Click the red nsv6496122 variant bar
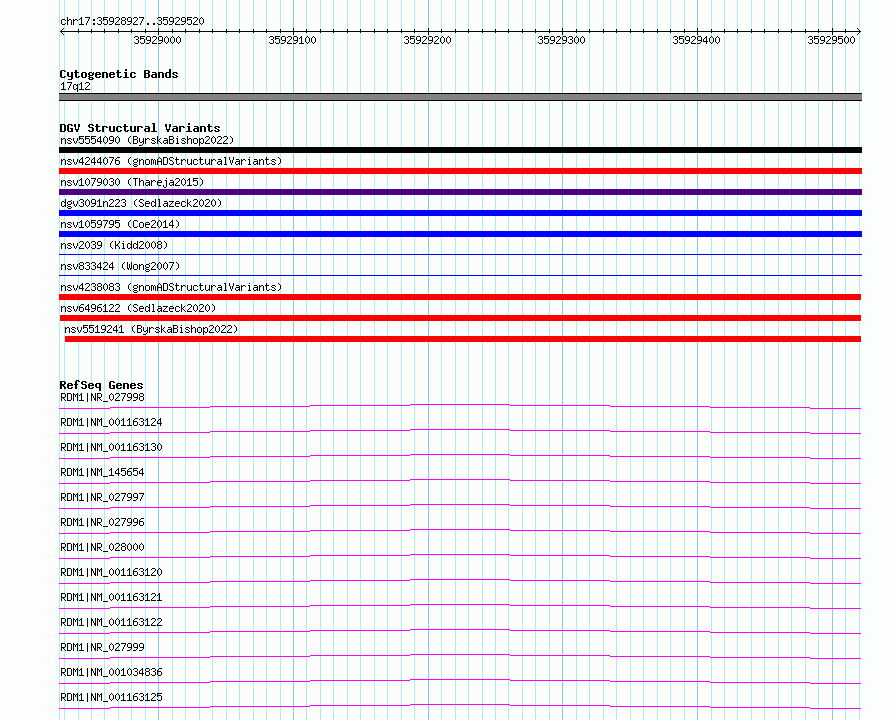 [x=460, y=318]
